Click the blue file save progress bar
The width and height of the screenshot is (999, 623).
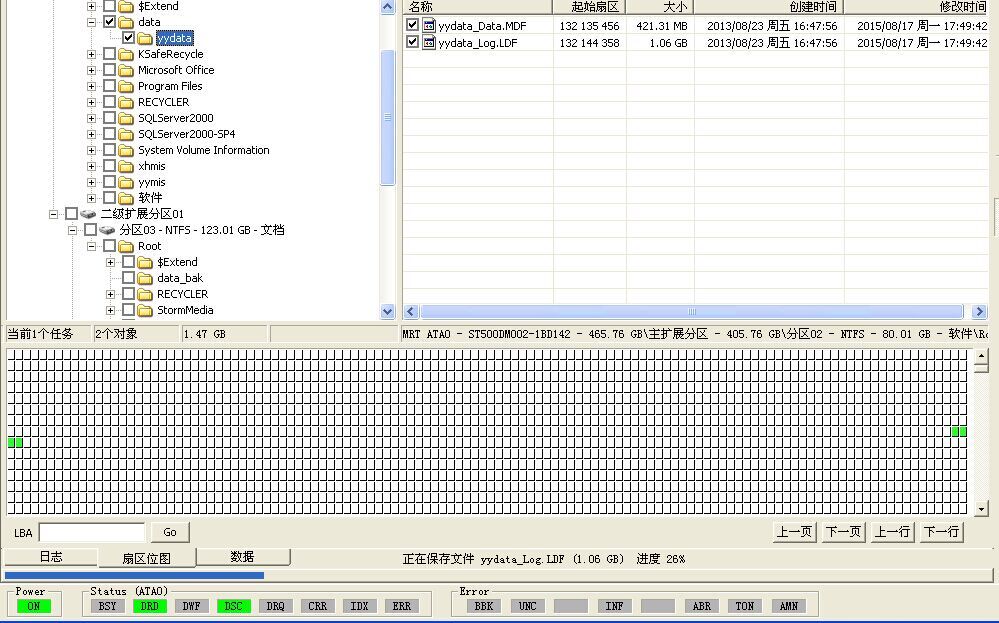point(134,575)
